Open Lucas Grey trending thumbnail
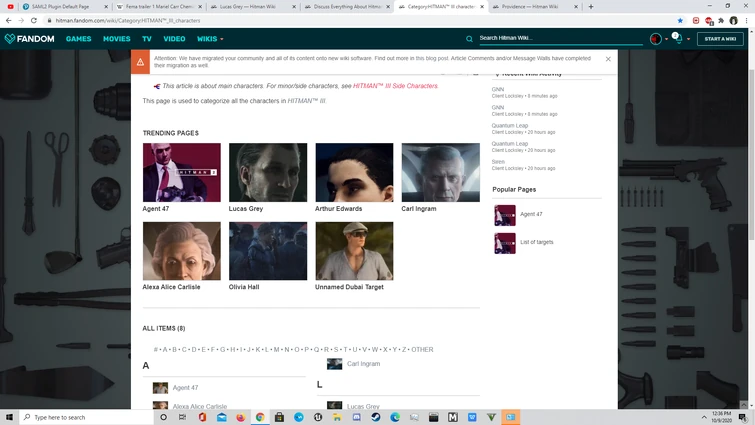 268,172
